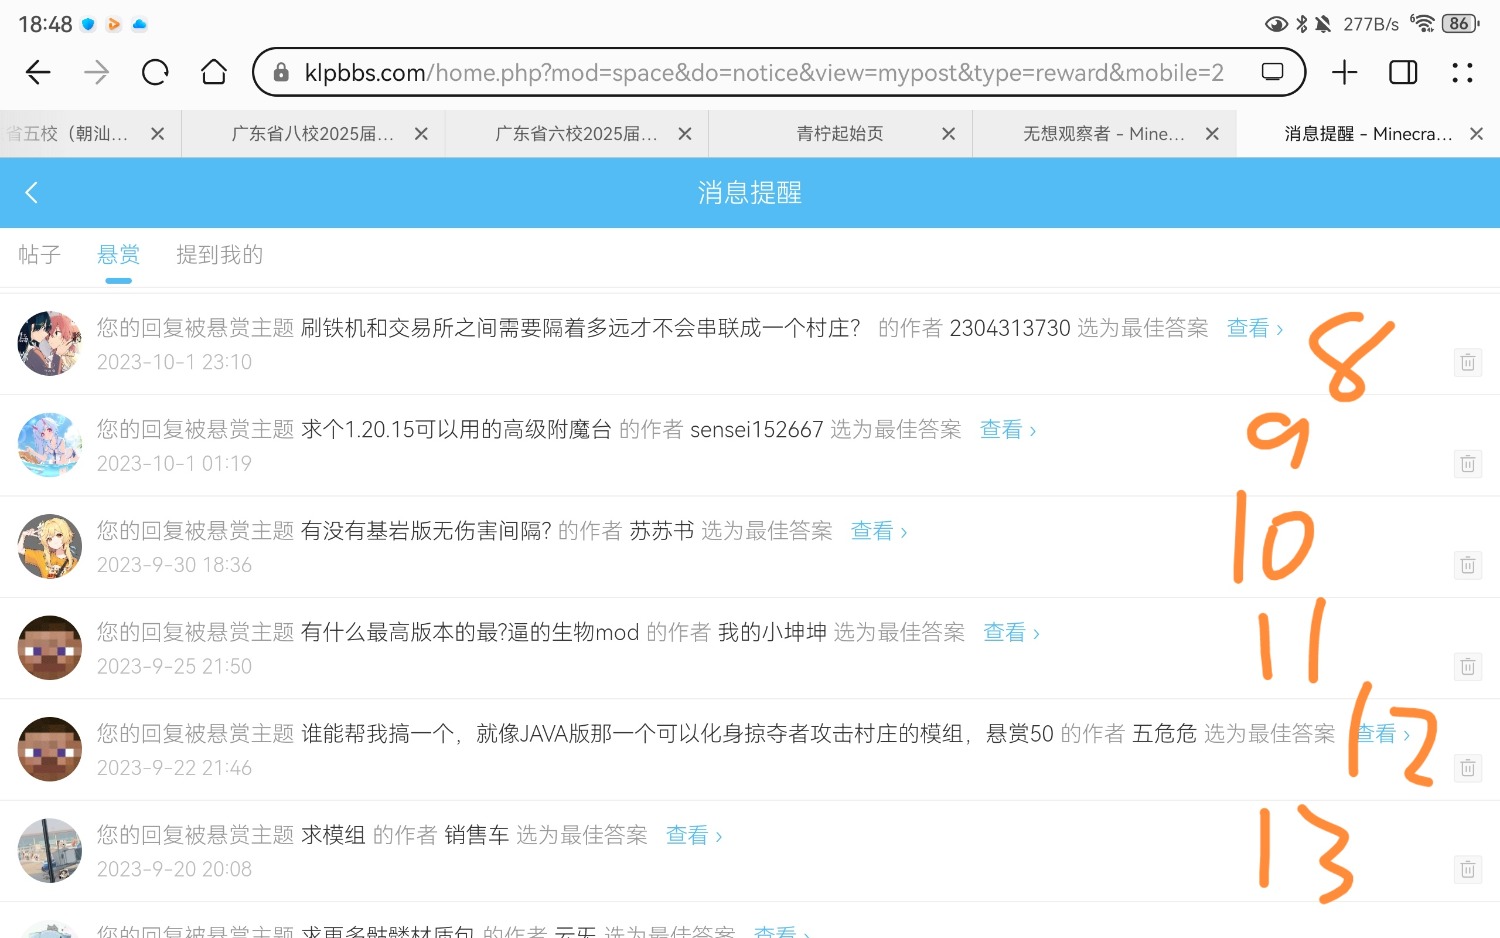Open the browser home page icon
This screenshot has height=938, width=1500.
click(x=214, y=72)
